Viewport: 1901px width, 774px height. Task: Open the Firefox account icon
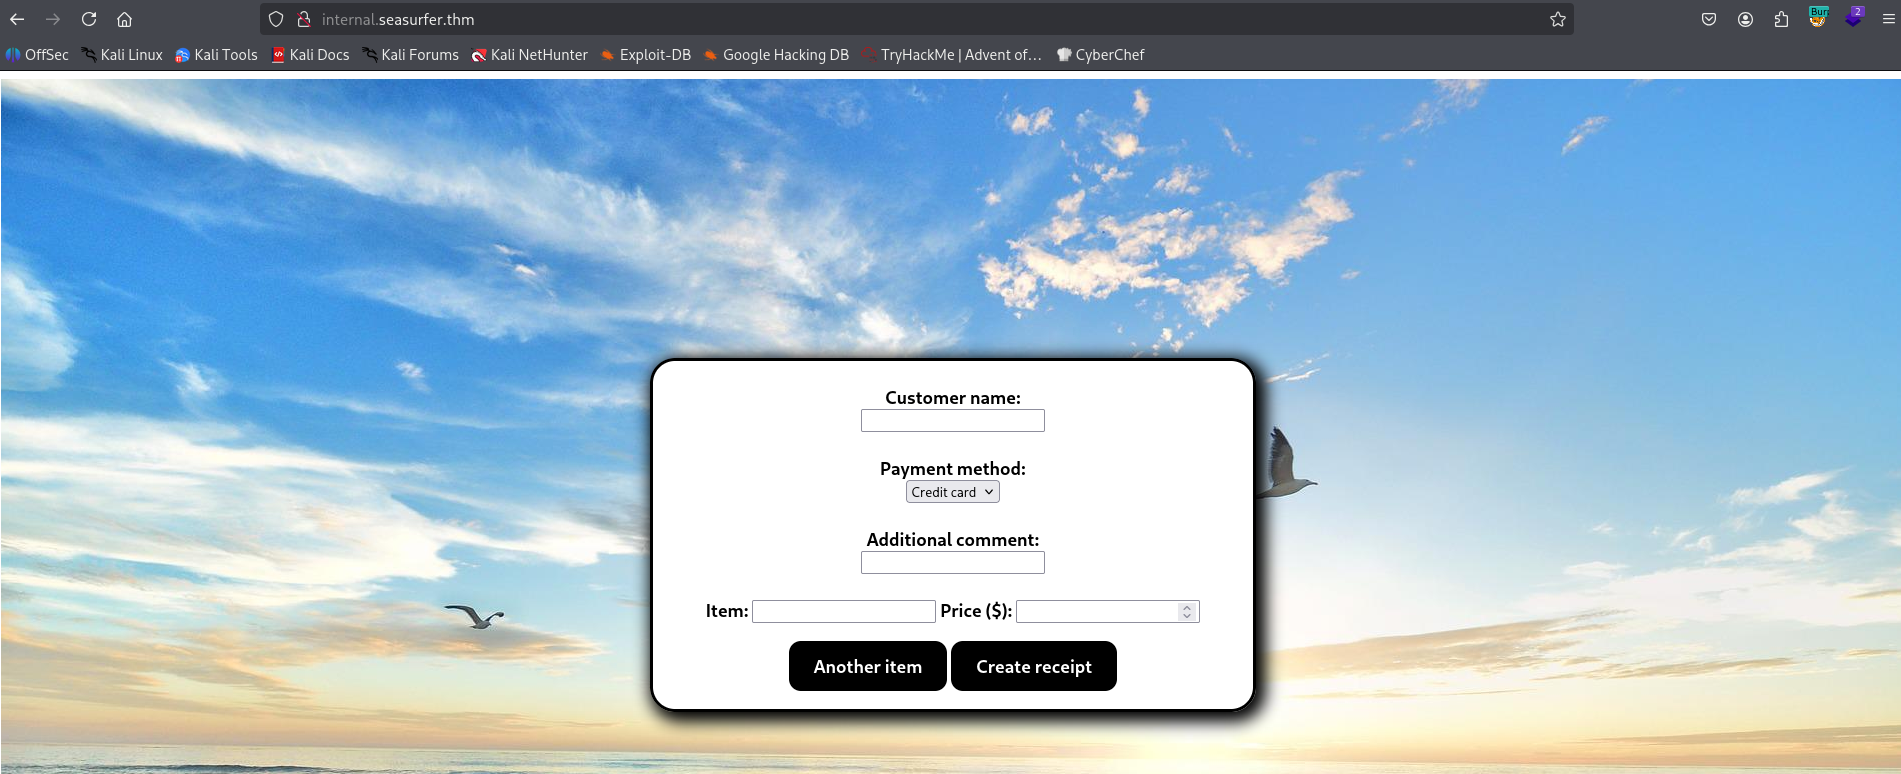(1745, 19)
